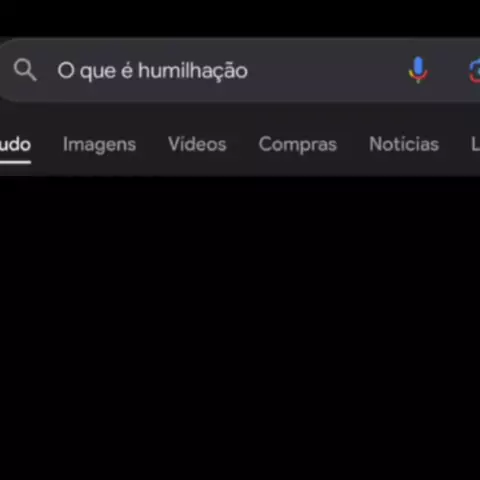Screen dimensions: 480x480
Task: Select the Compras tab
Action: (298, 144)
